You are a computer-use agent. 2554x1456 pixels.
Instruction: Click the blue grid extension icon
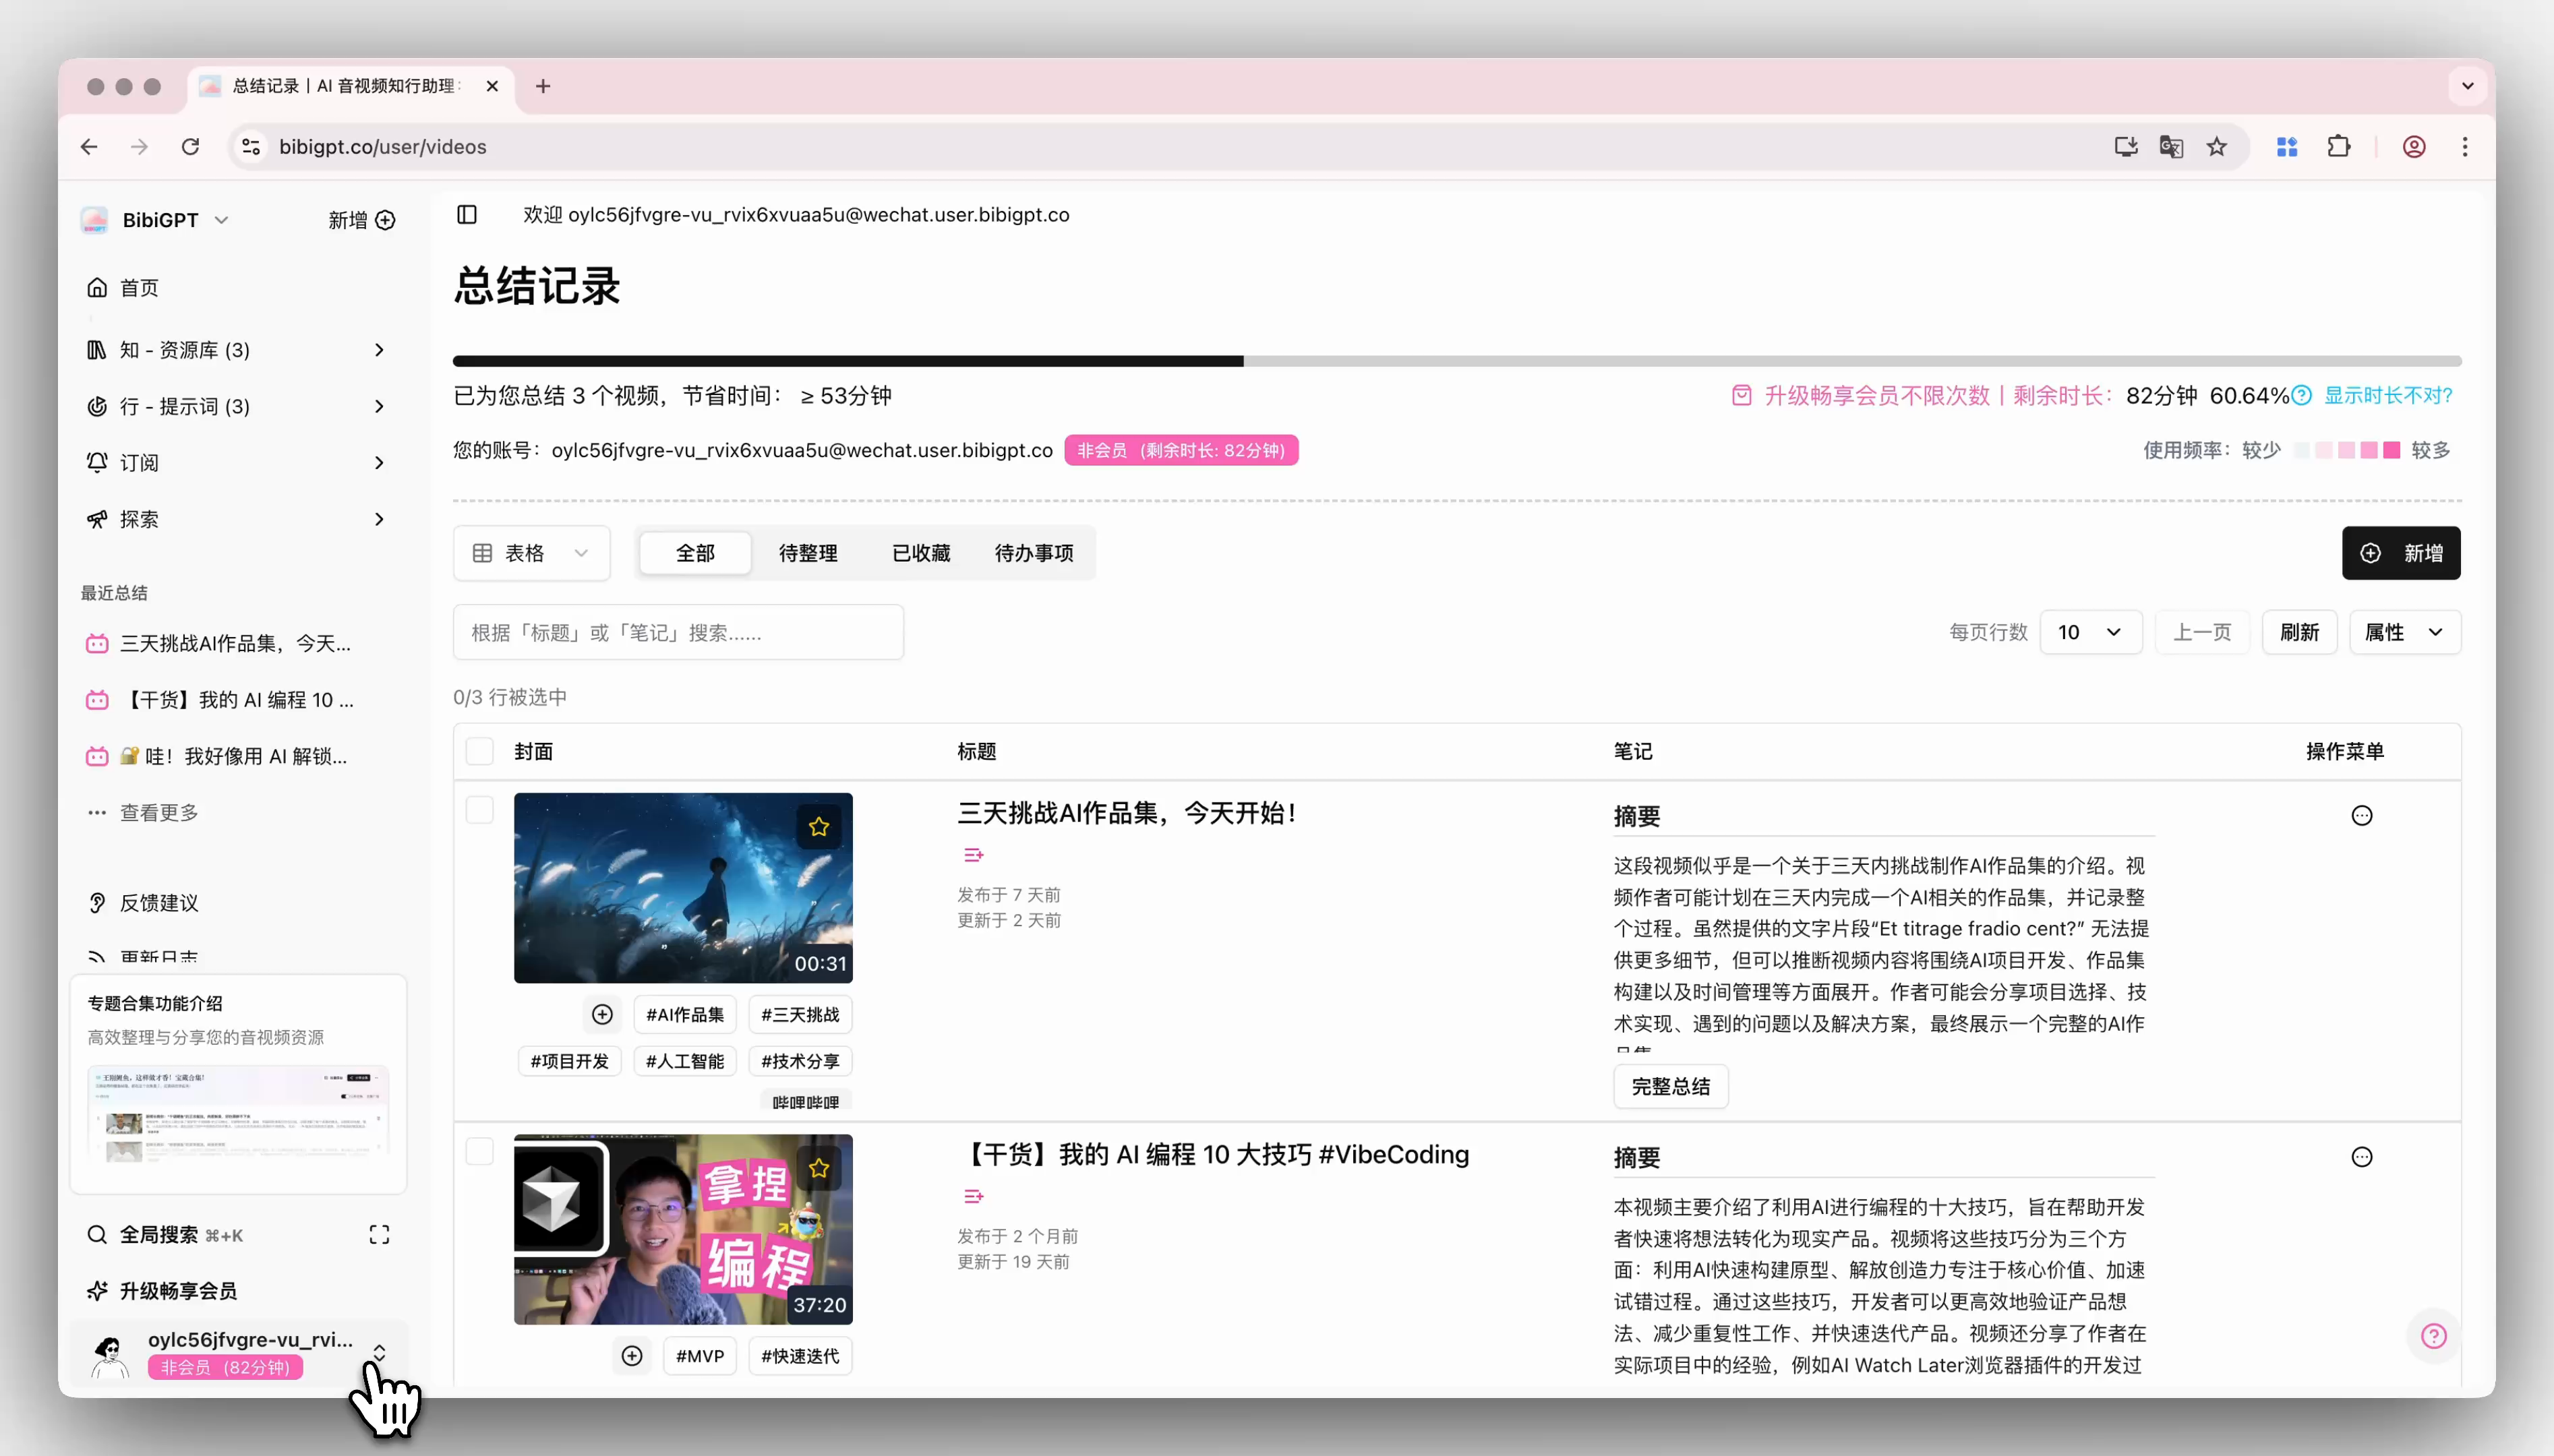2287,147
